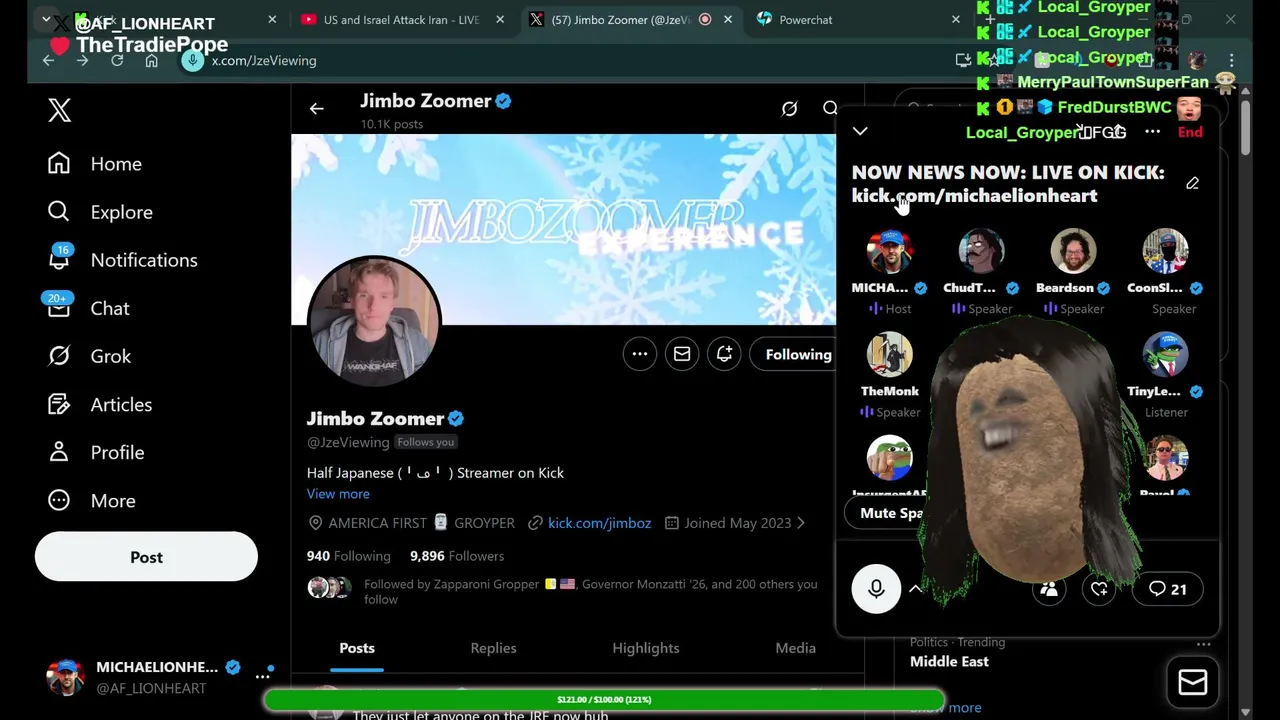1280x720 pixels.
Task: Expand profile details chevron after Joined
Action: coord(800,523)
